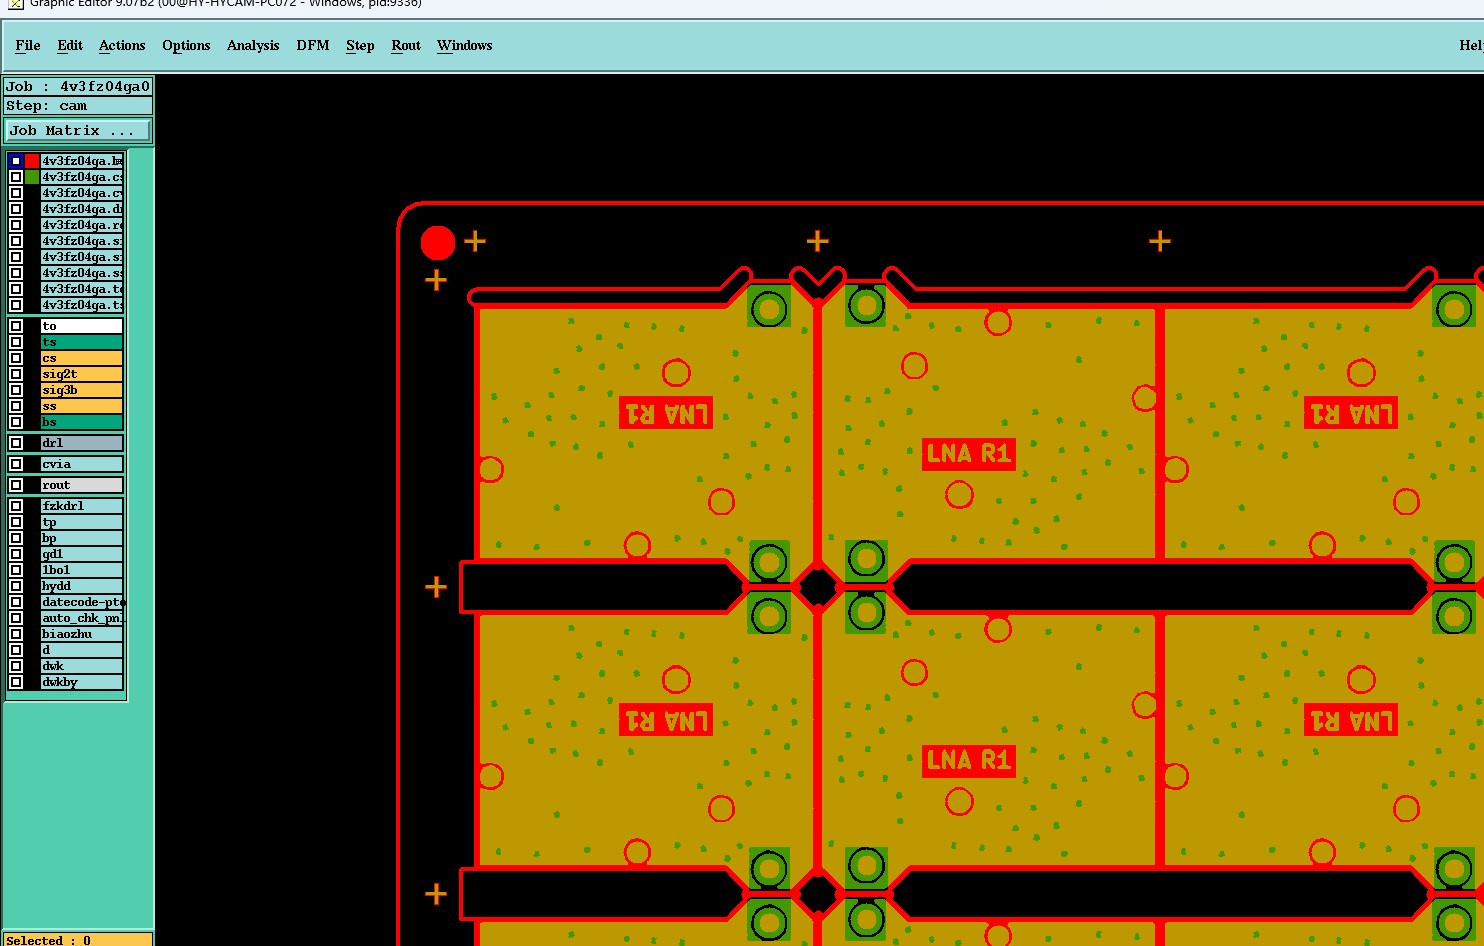Toggle the checkbox for layer rout

click(x=16, y=485)
